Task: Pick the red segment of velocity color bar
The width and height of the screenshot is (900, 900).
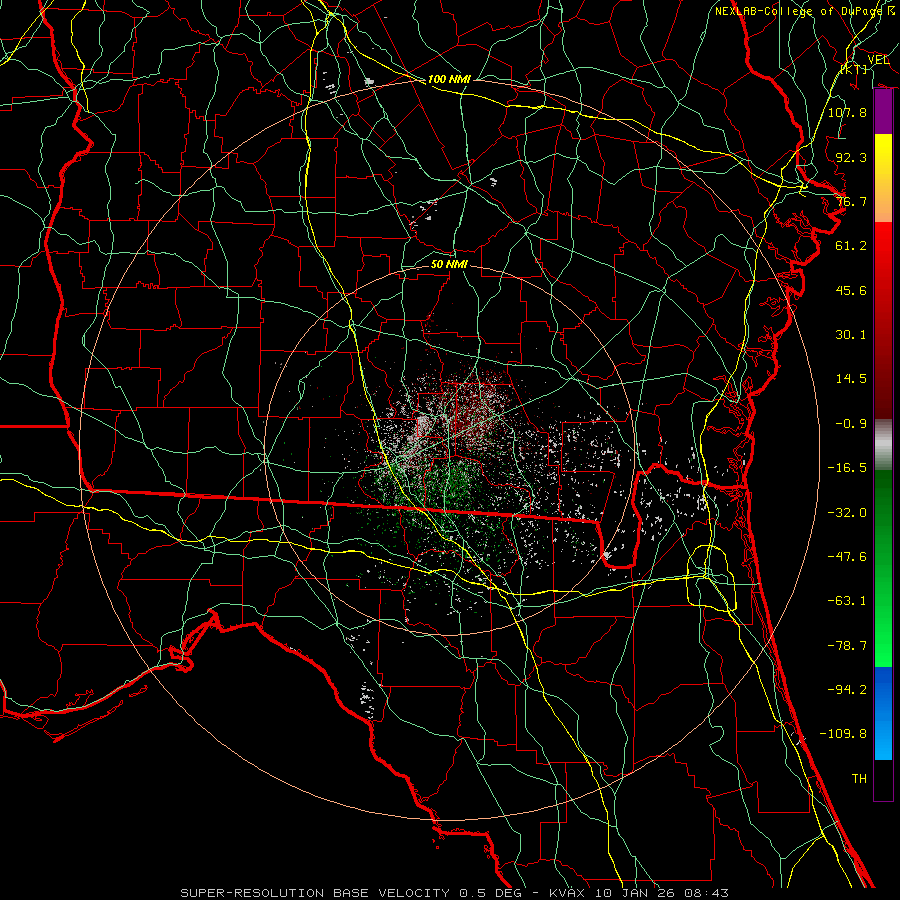Action: (883, 320)
